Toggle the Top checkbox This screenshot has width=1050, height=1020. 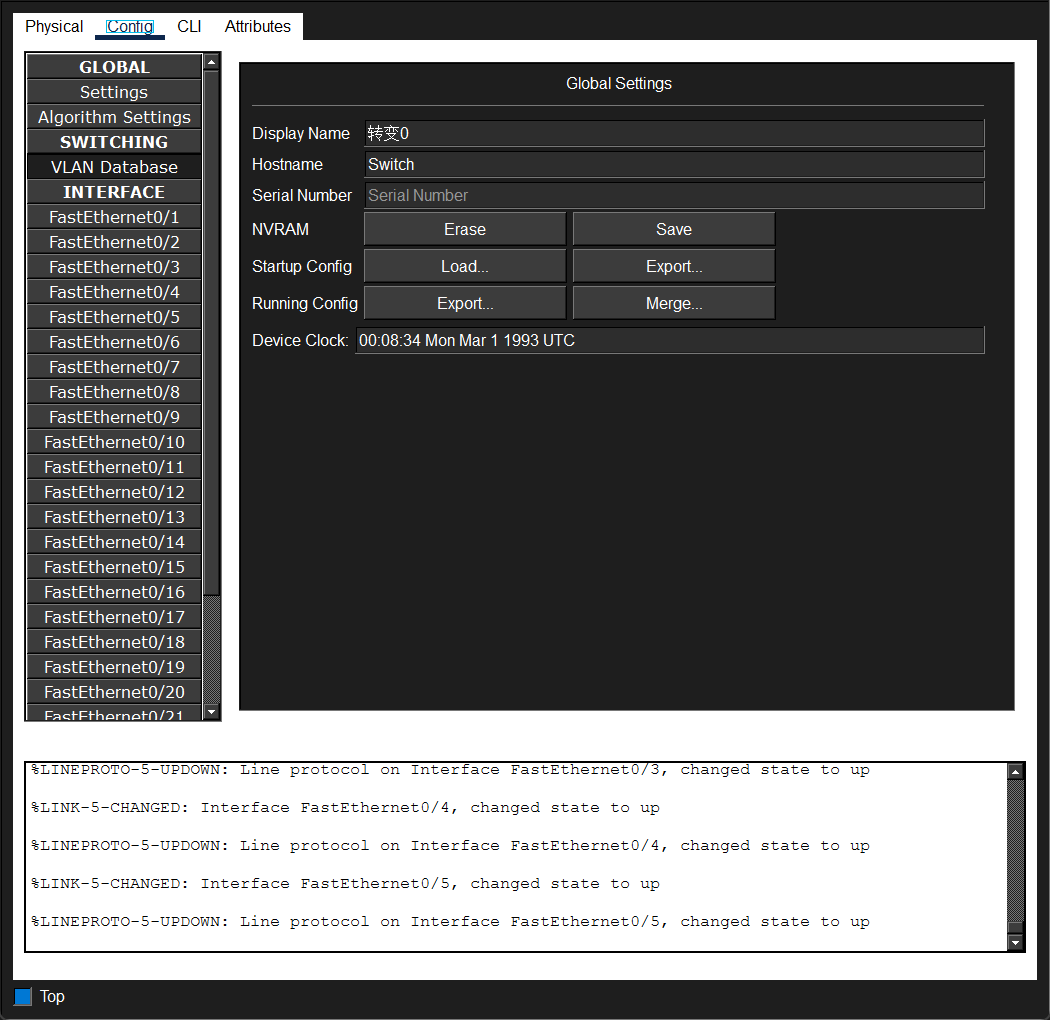(23, 997)
